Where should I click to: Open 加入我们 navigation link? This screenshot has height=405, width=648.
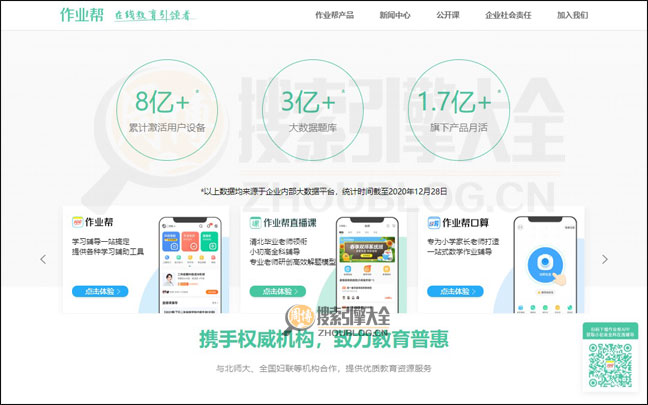click(x=572, y=15)
